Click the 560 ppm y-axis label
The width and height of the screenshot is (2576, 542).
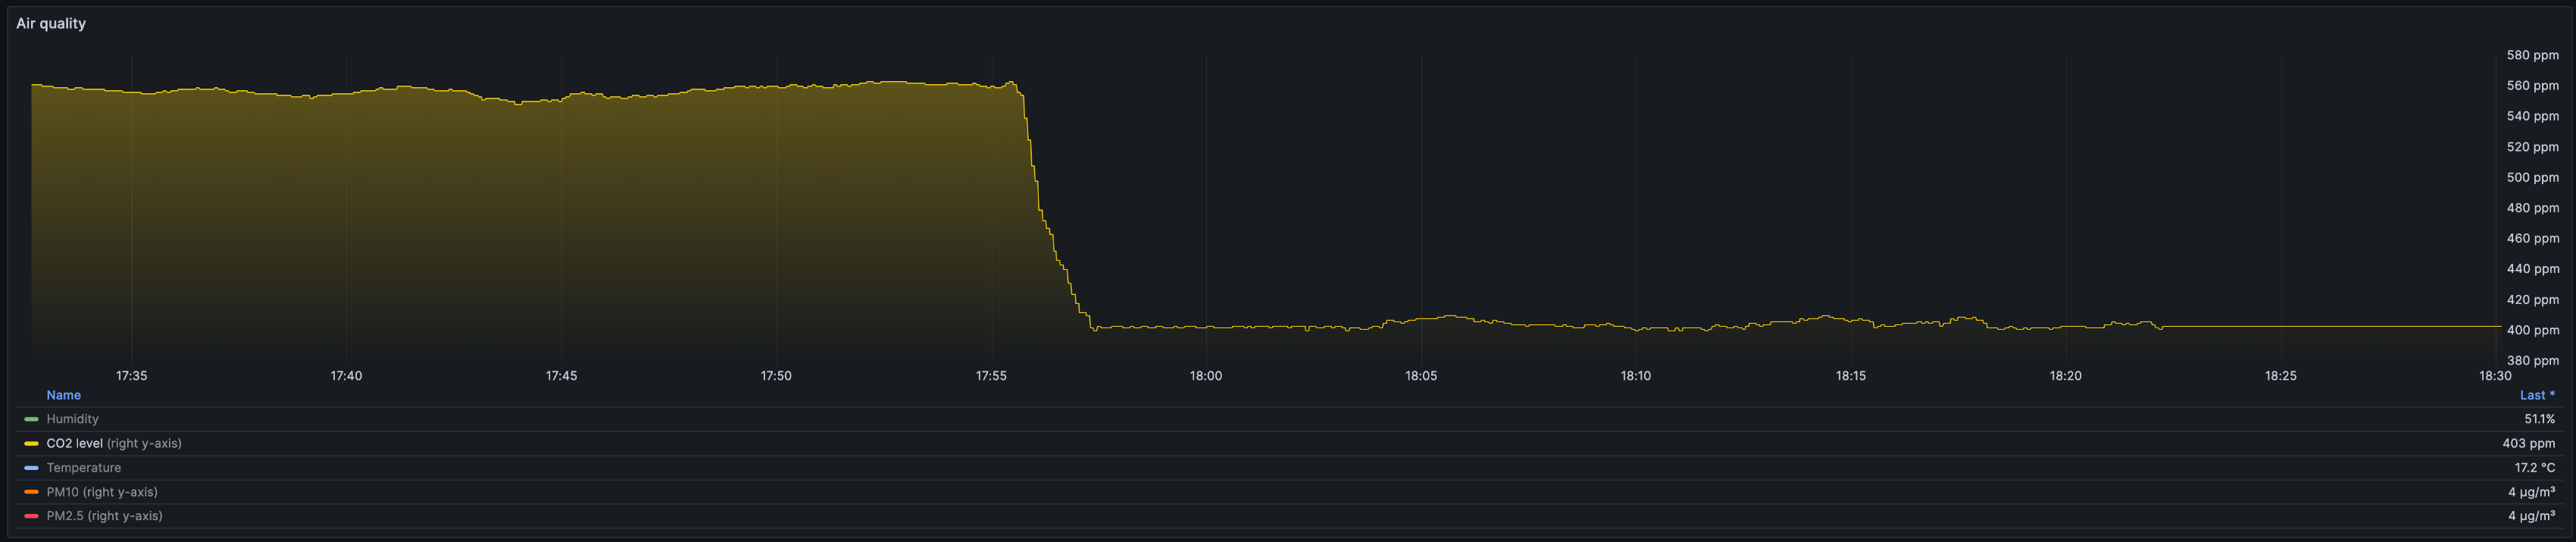coord(2533,86)
